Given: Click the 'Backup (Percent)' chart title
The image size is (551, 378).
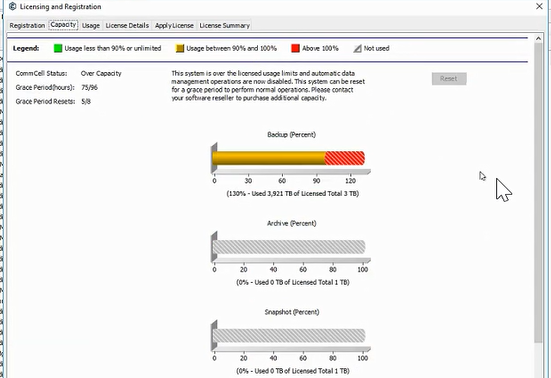Looking at the screenshot, I should (291, 135).
